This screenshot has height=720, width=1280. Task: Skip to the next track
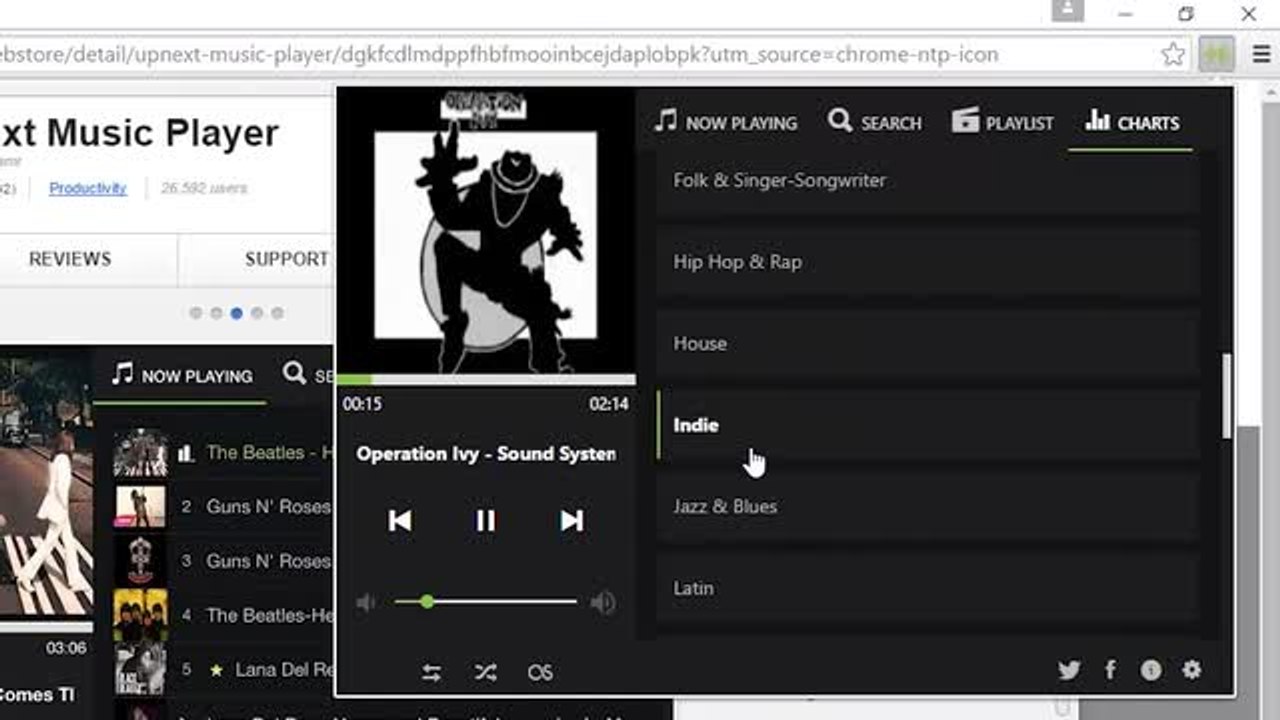click(x=572, y=520)
